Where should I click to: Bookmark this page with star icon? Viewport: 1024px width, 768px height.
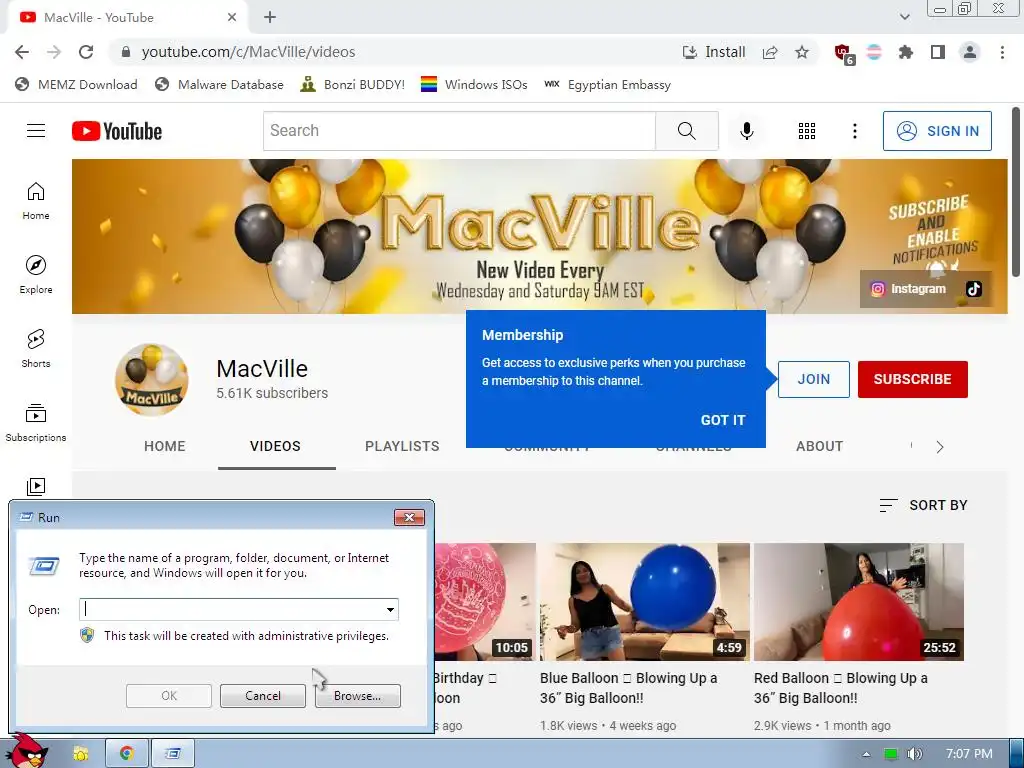(802, 52)
